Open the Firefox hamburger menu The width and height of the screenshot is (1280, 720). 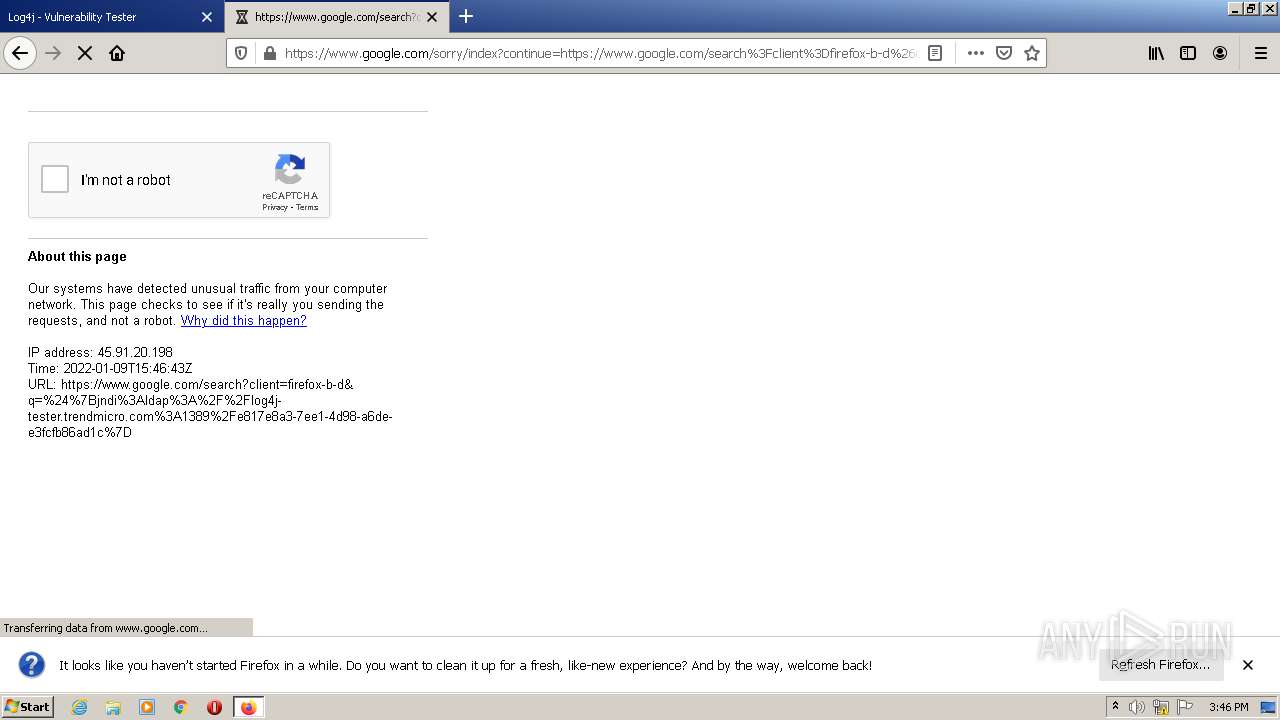[1261, 53]
